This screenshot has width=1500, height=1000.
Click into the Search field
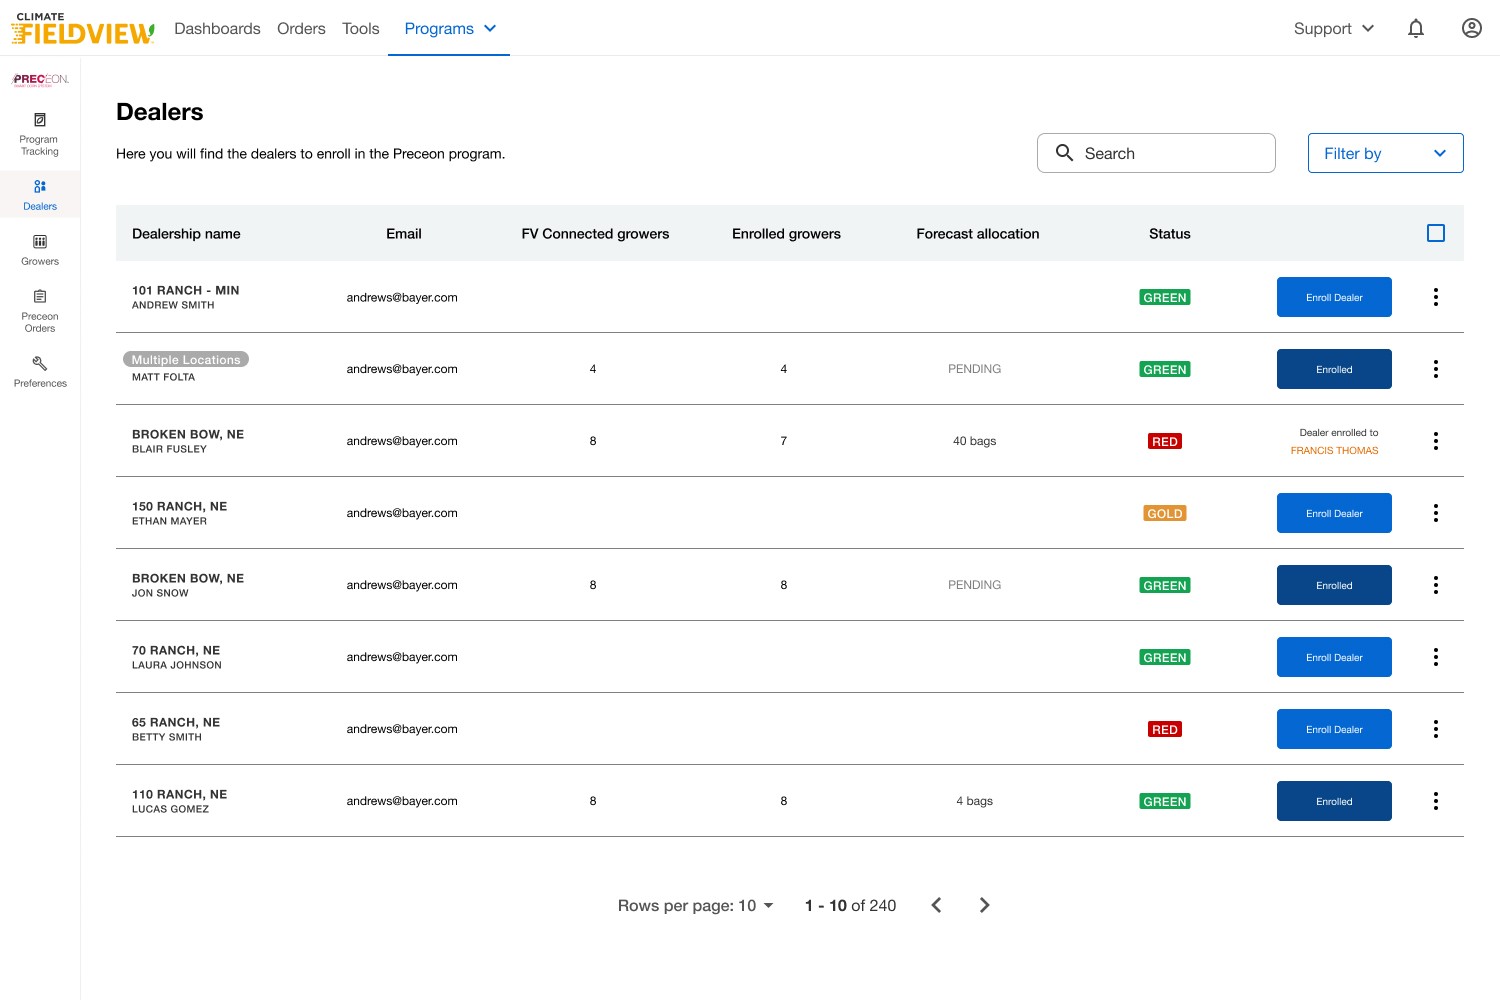pyautogui.click(x=1156, y=153)
